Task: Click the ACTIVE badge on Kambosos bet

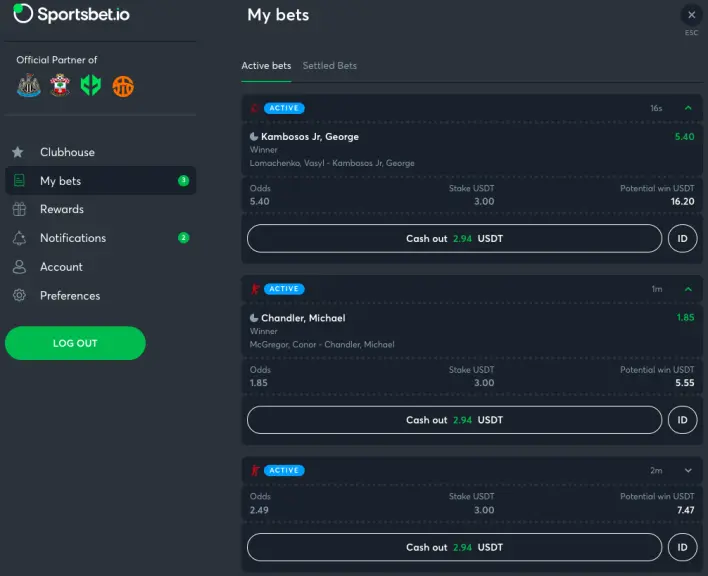Action: click(284, 108)
